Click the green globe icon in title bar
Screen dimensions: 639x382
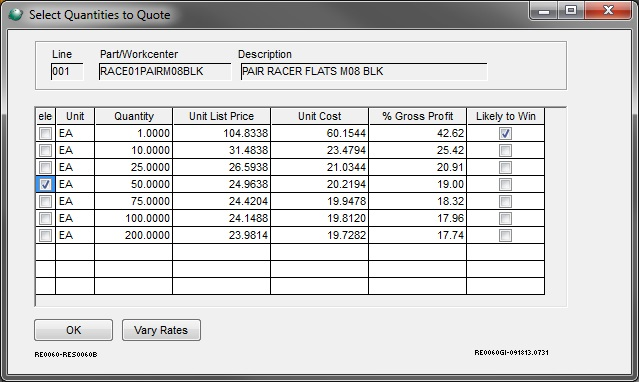click(15, 15)
